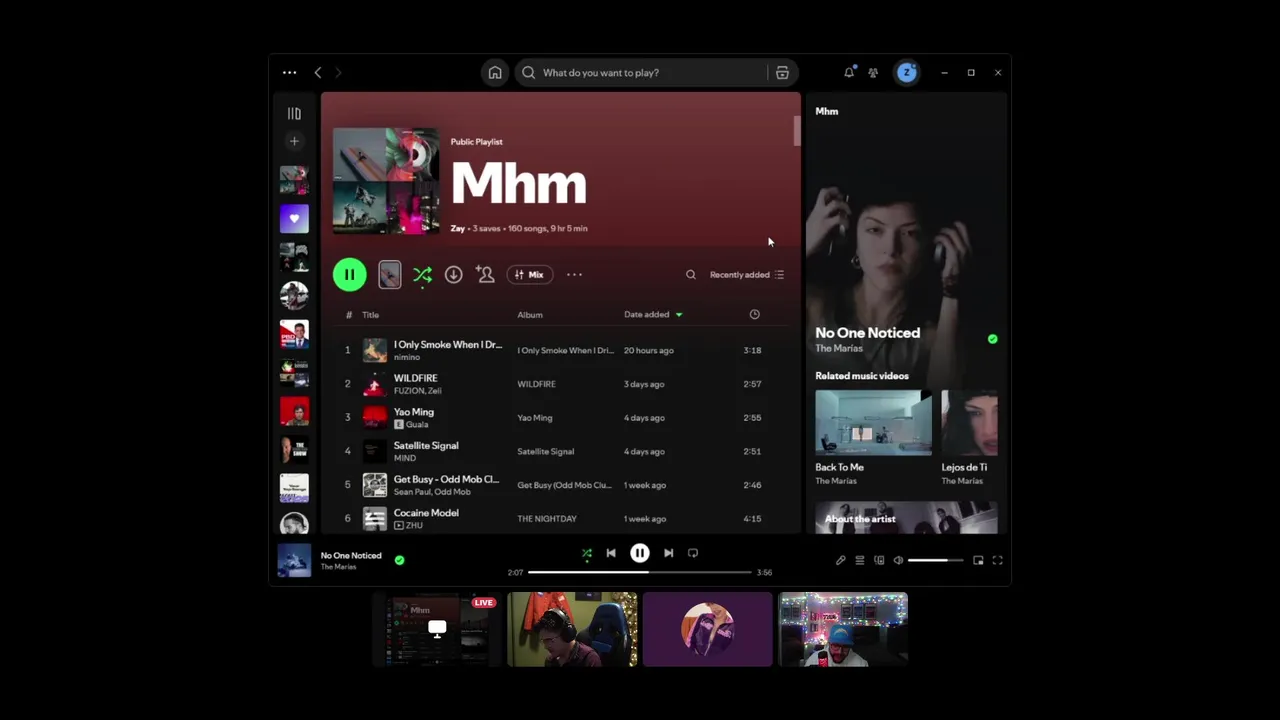Enter full screen mode
This screenshot has width=1280, height=720.
997,560
